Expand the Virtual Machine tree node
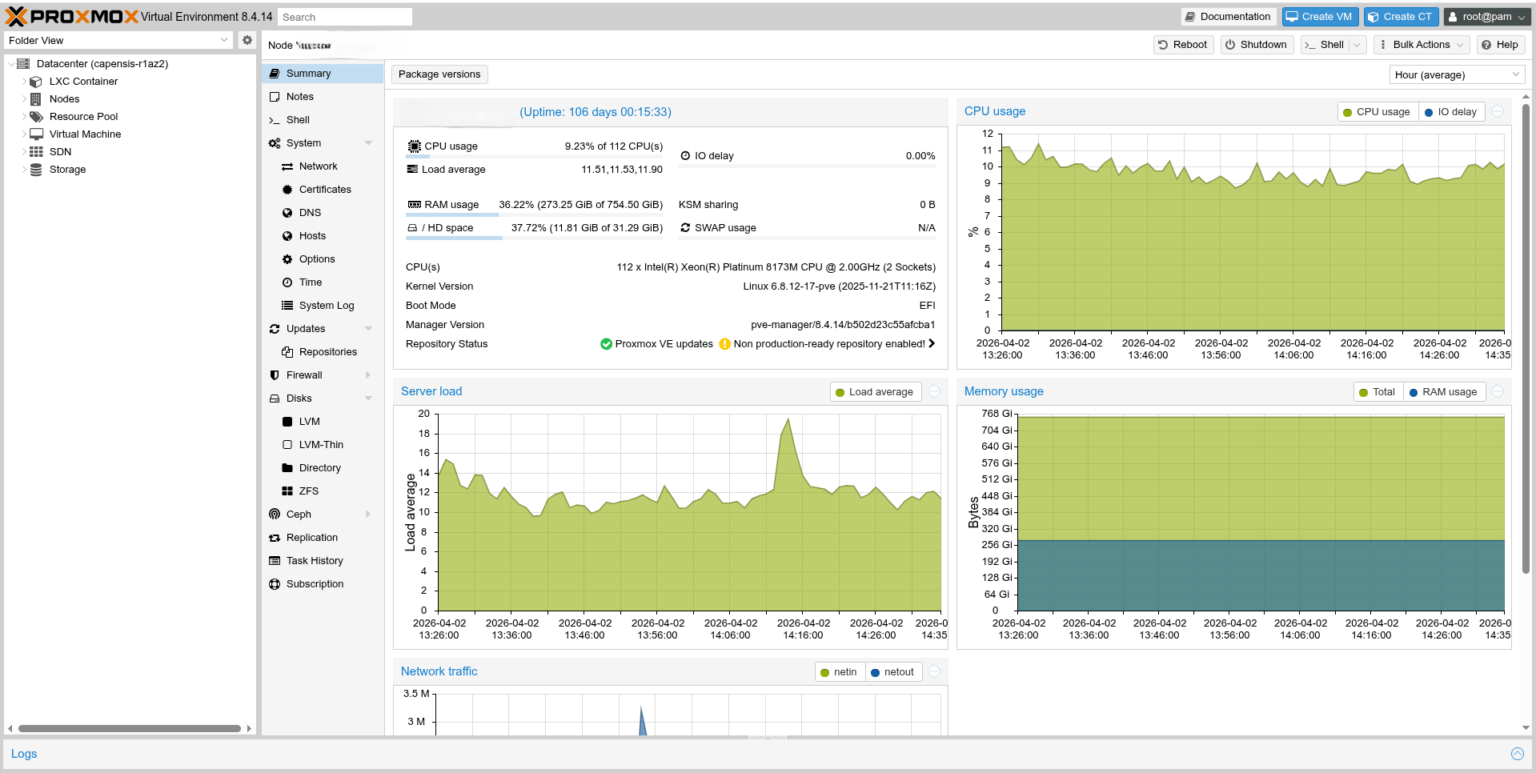The width and height of the screenshot is (1536, 773). point(24,134)
